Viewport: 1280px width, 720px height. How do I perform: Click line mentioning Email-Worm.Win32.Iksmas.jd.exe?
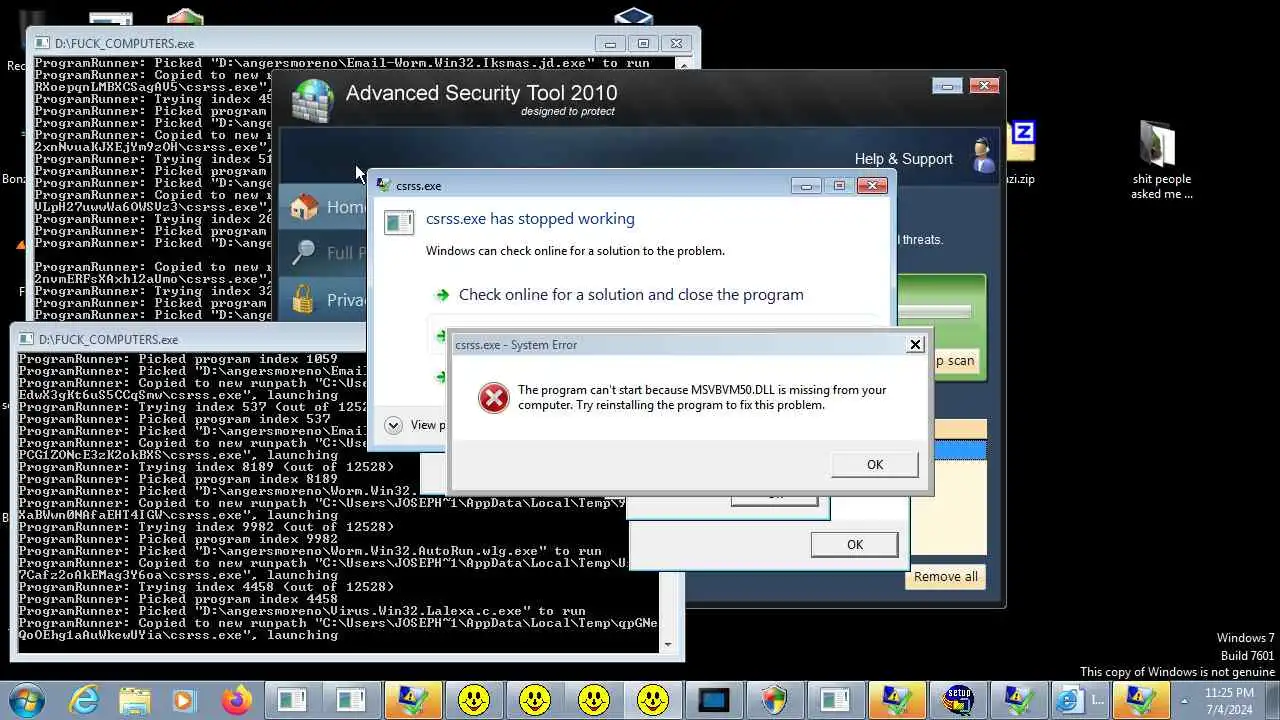tap(342, 63)
